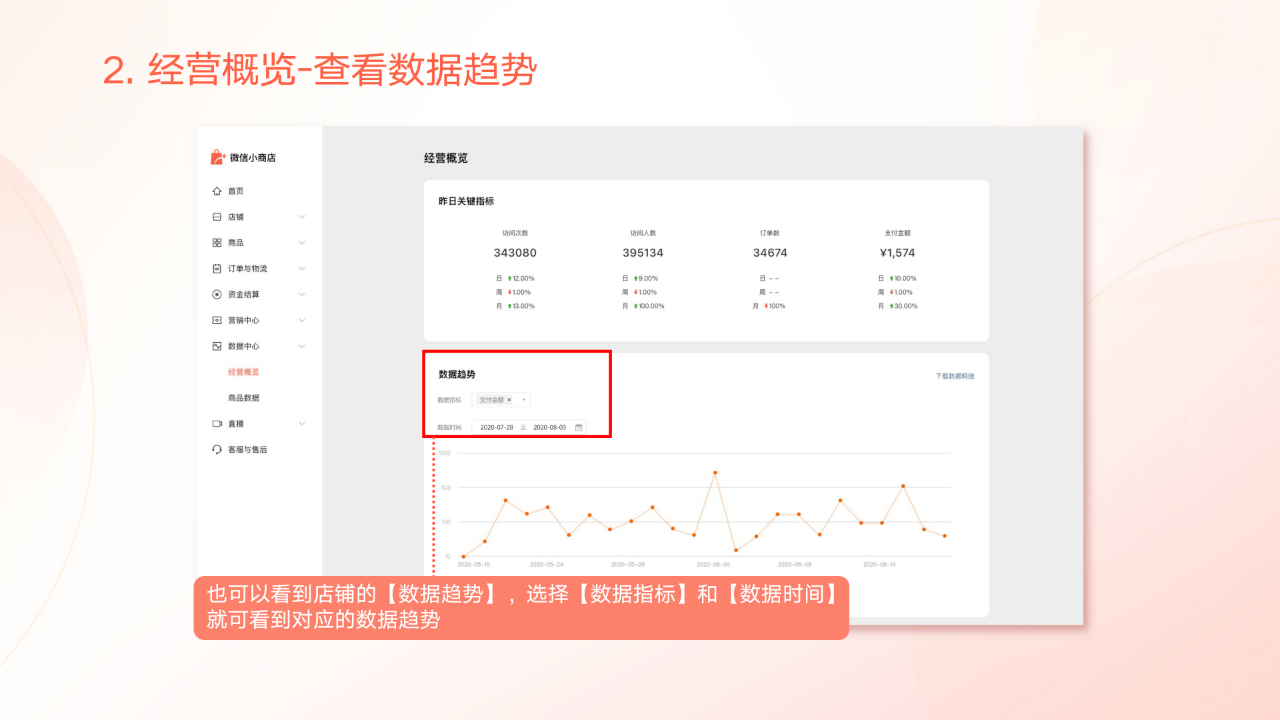Click the 资金结算 circle icon
Image resolution: width=1280 pixels, height=720 pixels.
[217, 295]
